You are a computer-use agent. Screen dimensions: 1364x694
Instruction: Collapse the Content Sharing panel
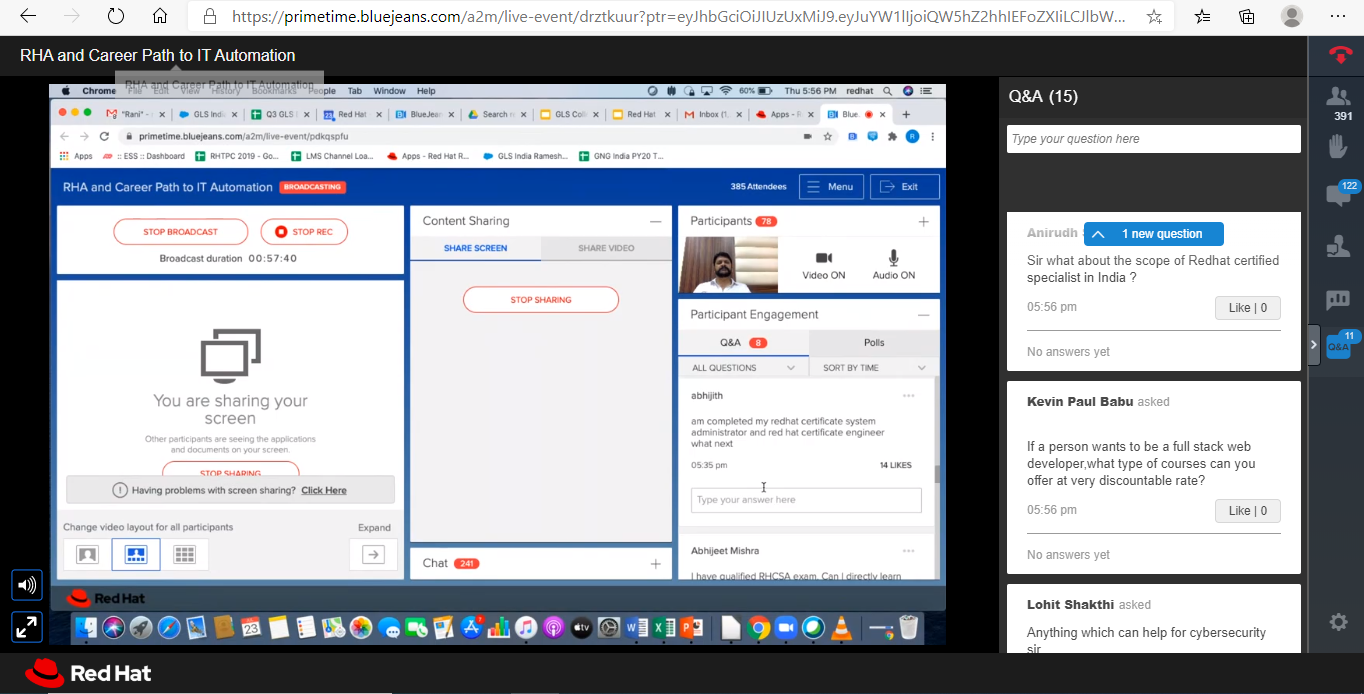(655, 221)
